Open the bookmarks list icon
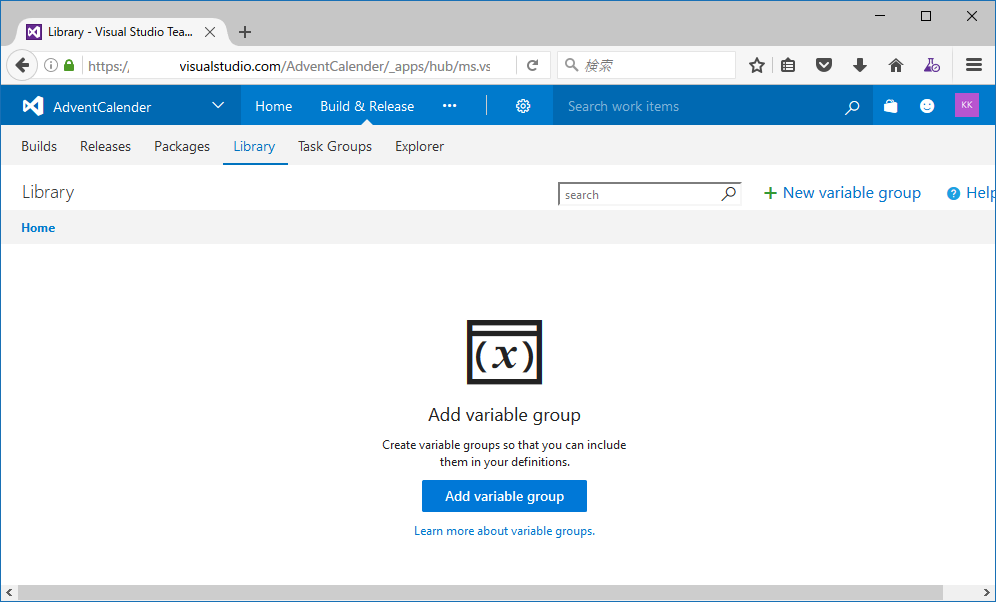This screenshot has width=996, height=602. coord(788,65)
